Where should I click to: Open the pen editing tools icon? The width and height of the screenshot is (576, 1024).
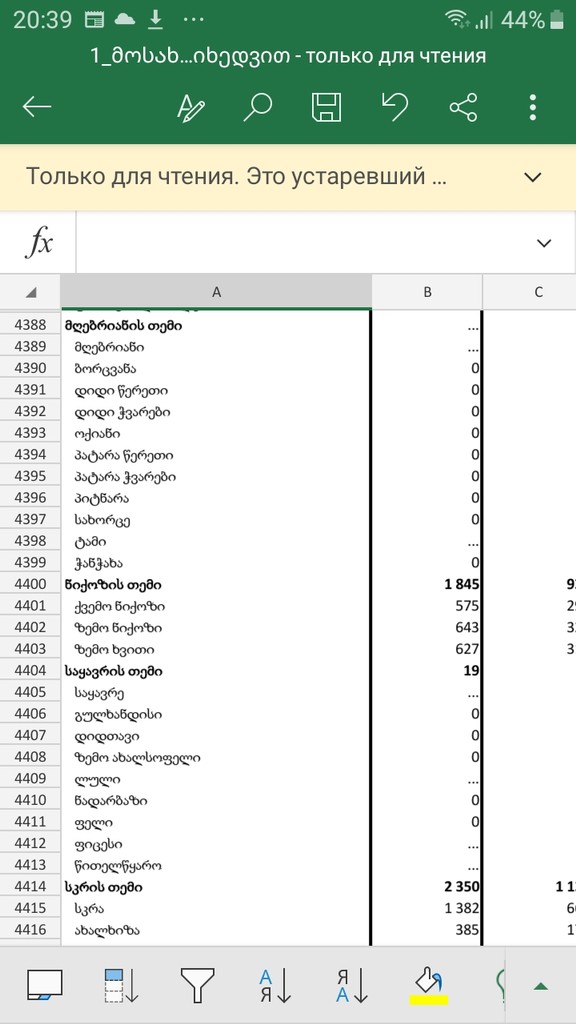pos(191,107)
